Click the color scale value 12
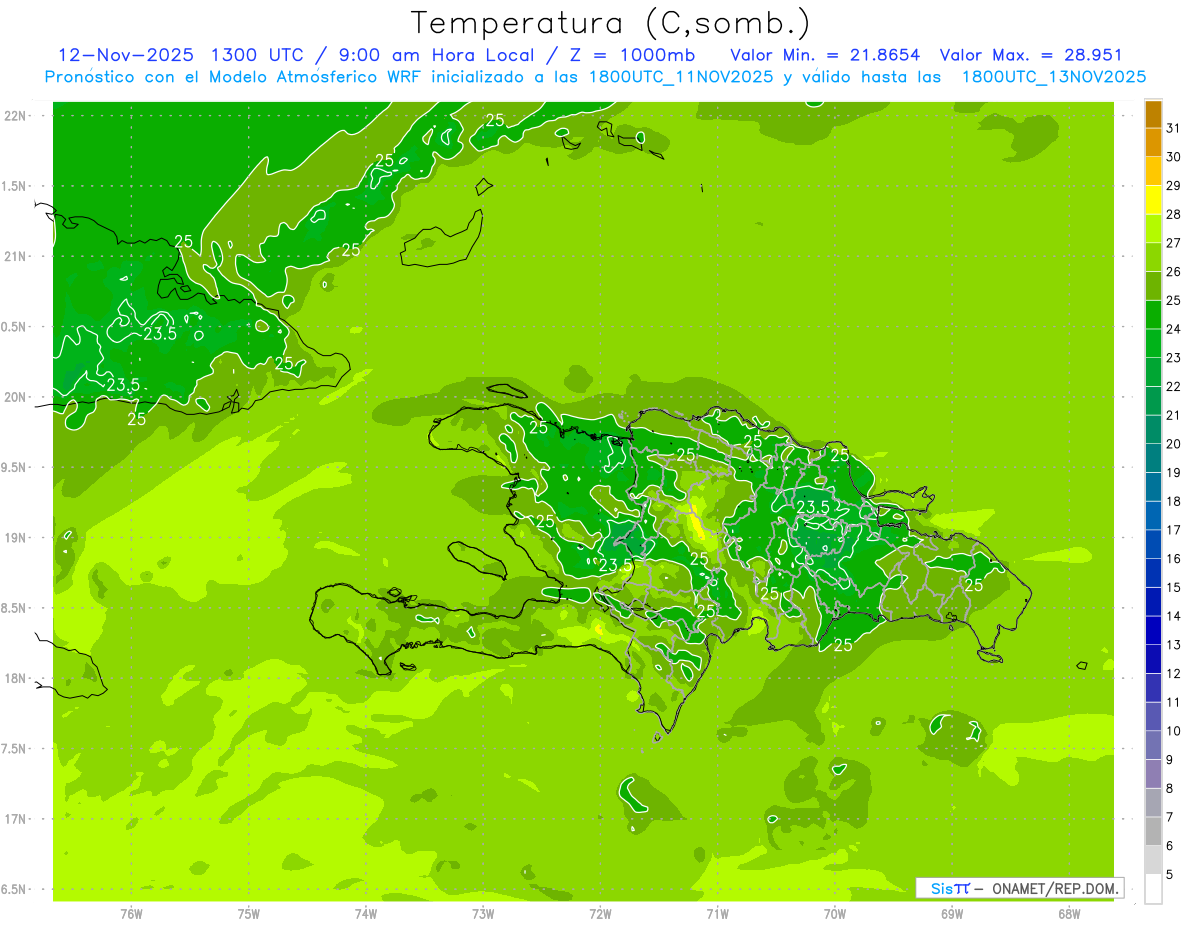 [1174, 673]
